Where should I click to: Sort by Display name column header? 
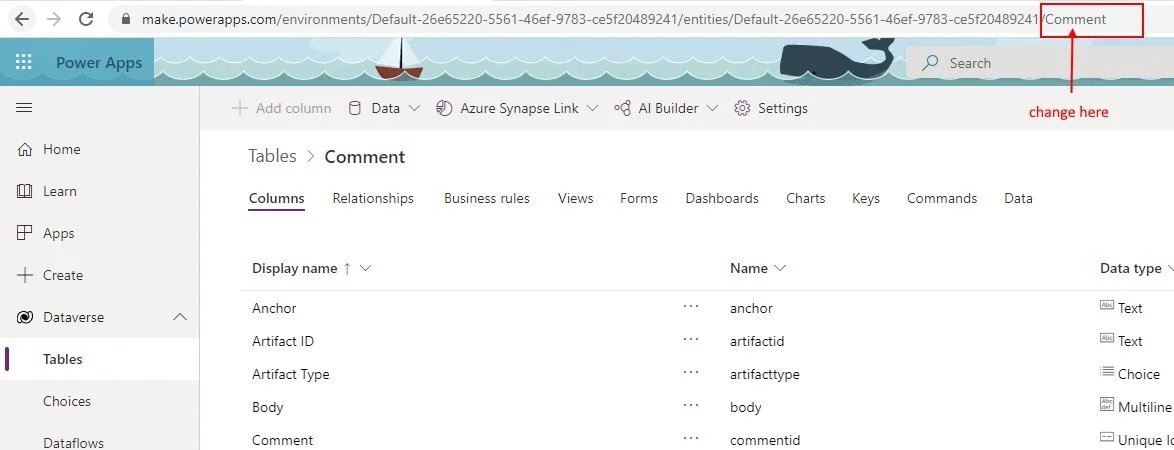[x=295, y=268]
